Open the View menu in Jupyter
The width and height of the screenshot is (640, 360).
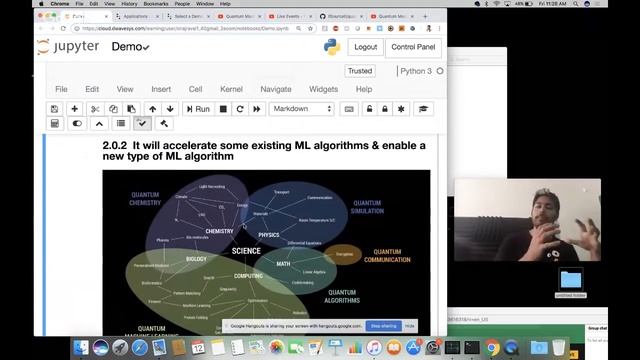[x=125, y=89]
